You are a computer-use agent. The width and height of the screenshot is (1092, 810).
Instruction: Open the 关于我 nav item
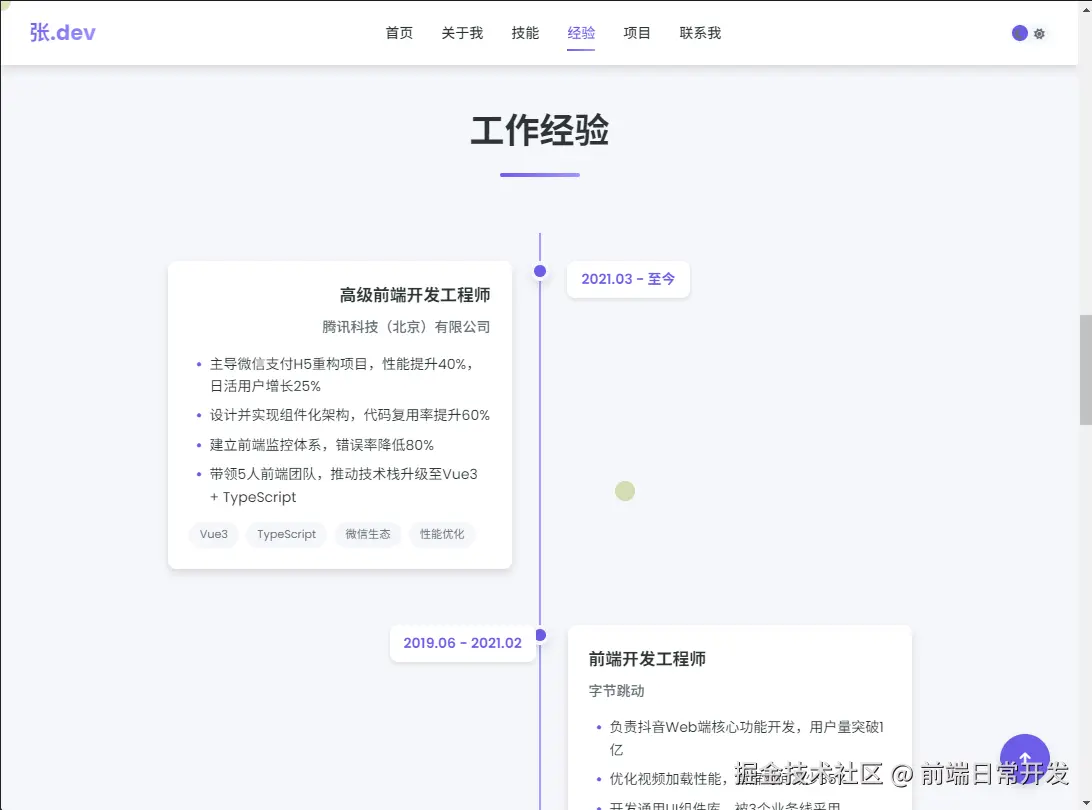[x=462, y=33]
